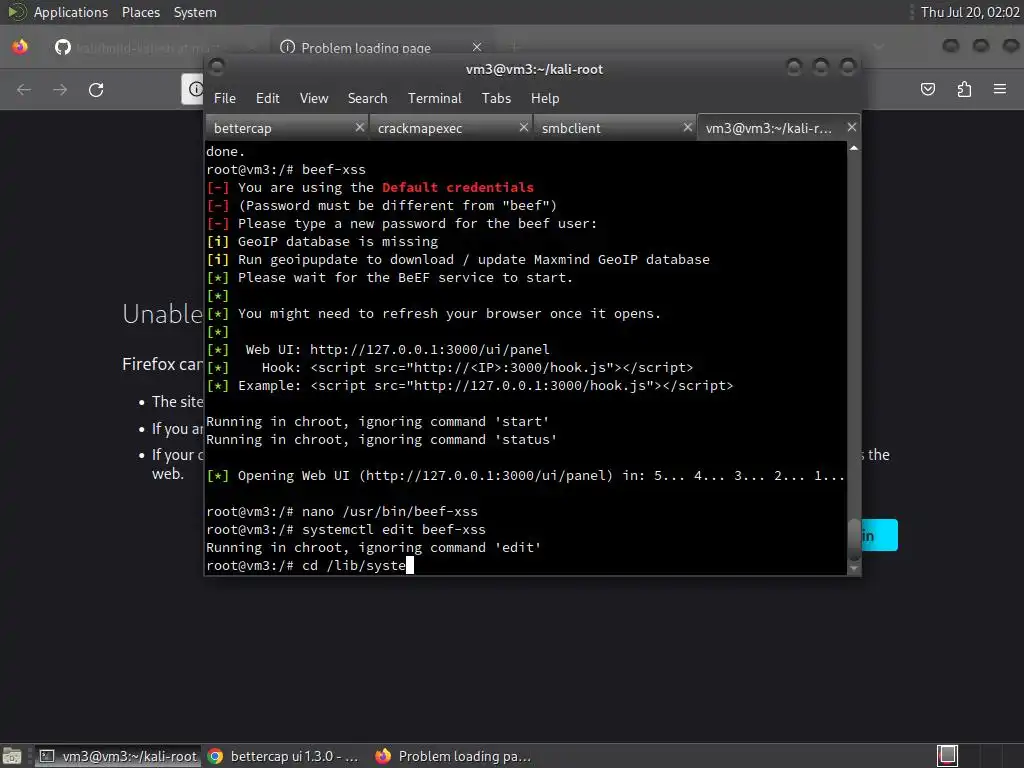
Task: Click the clock showing Thu Jul 20
Action: [970, 12]
